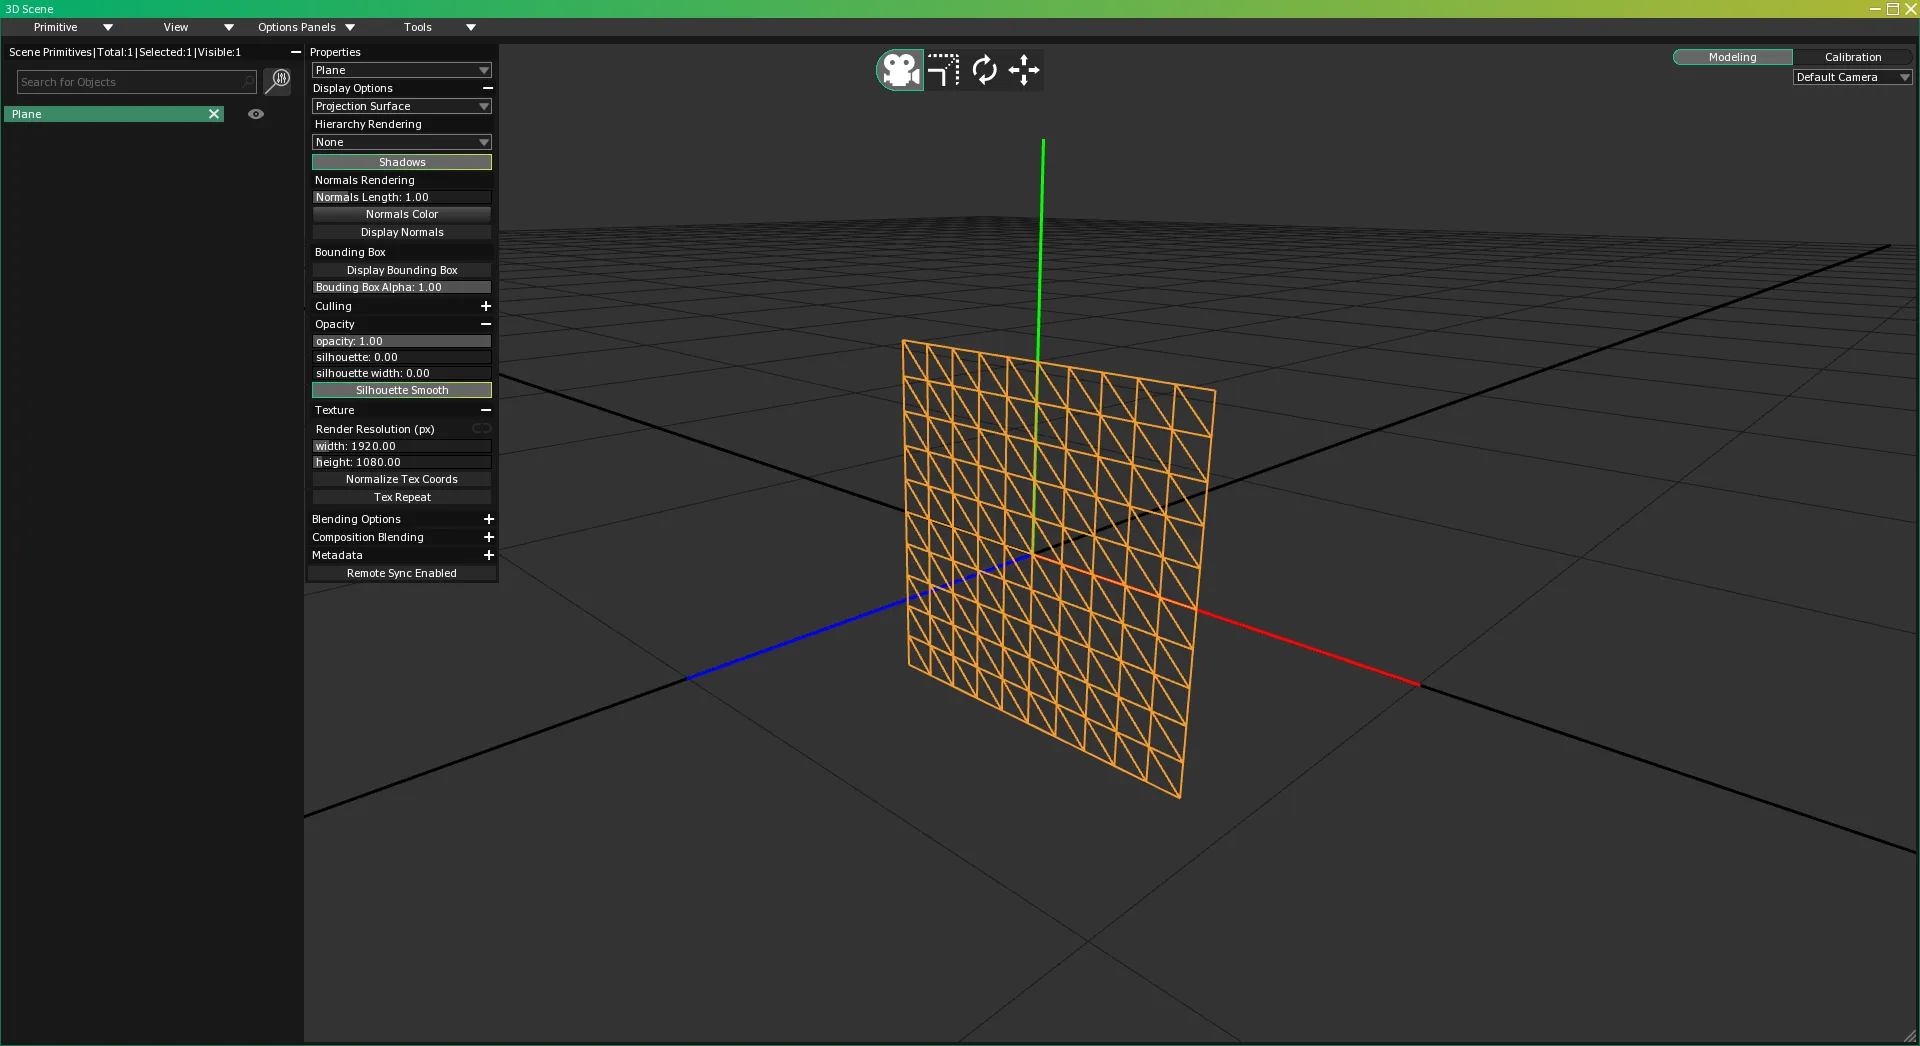Toggle the Shadows button
The height and width of the screenshot is (1046, 1920).
point(402,162)
